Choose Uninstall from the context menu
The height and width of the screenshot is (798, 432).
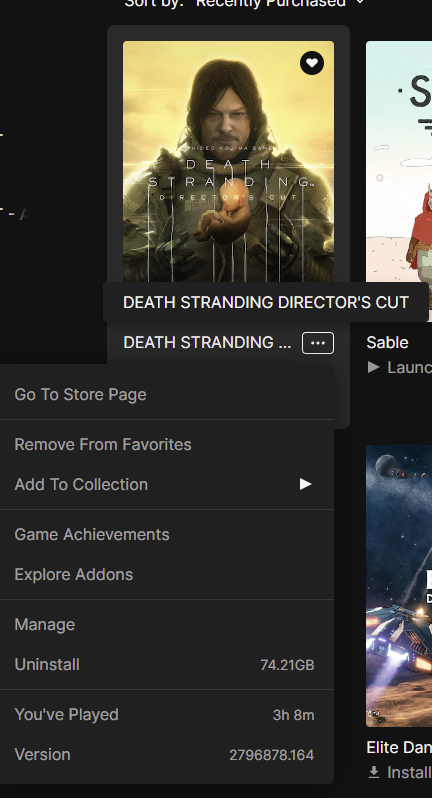[167, 664]
